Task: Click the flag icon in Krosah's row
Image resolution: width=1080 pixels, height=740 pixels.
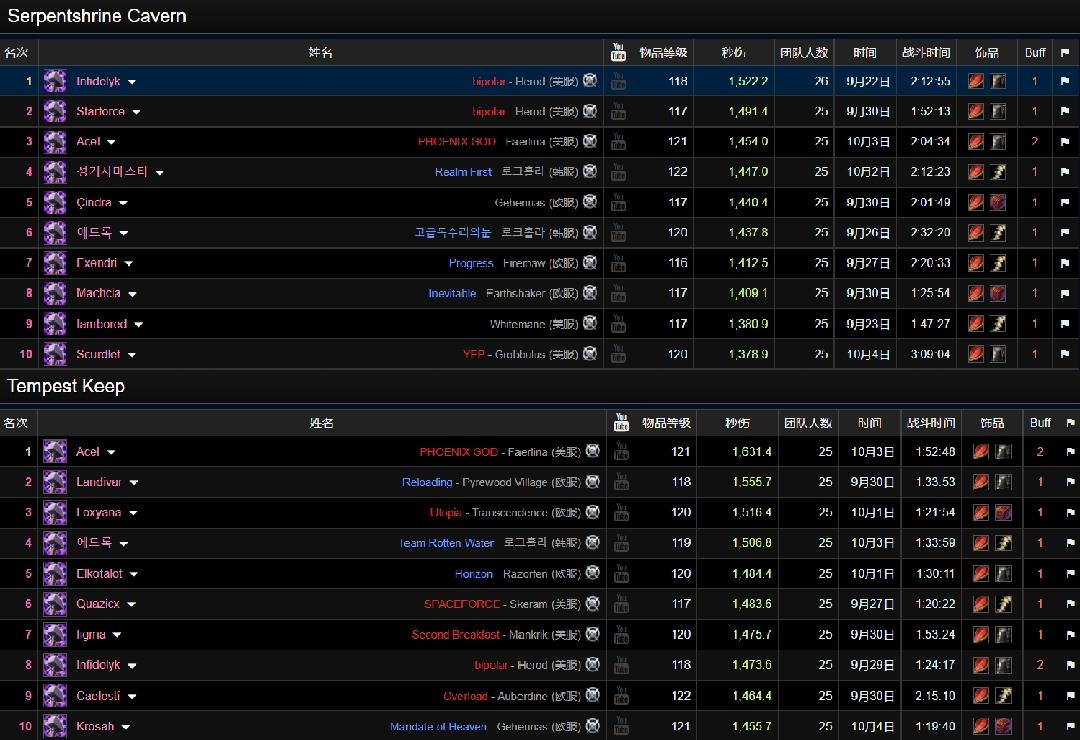Action: 1067,726
